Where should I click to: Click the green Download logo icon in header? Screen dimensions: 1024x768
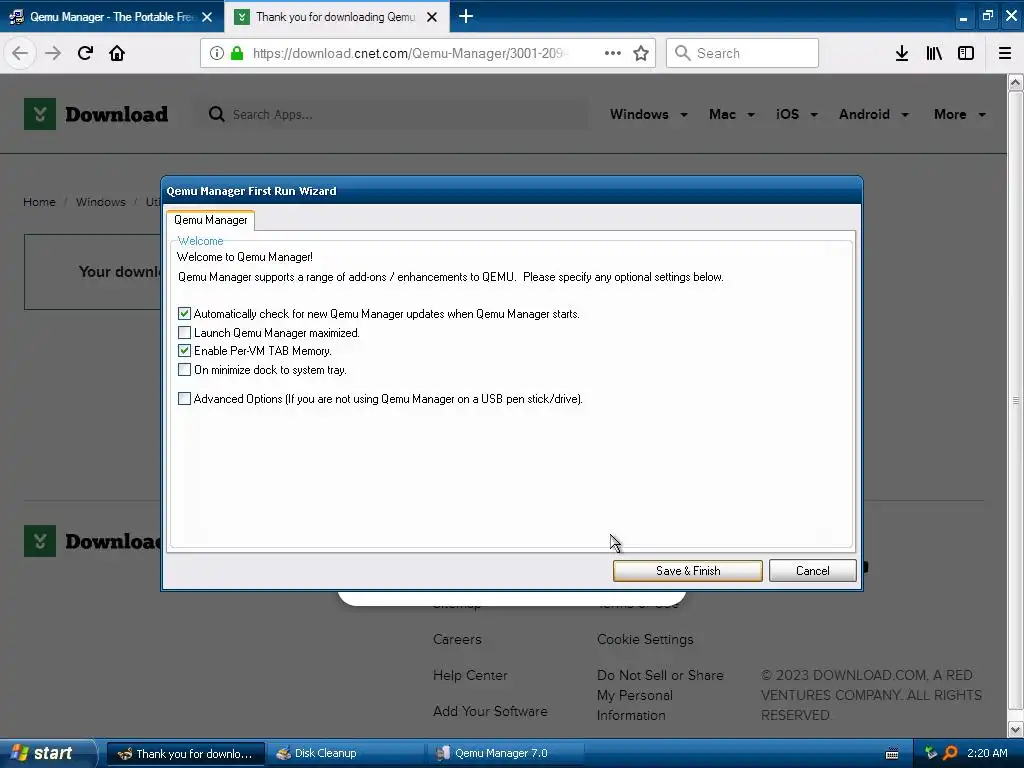[x=40, y=114]
